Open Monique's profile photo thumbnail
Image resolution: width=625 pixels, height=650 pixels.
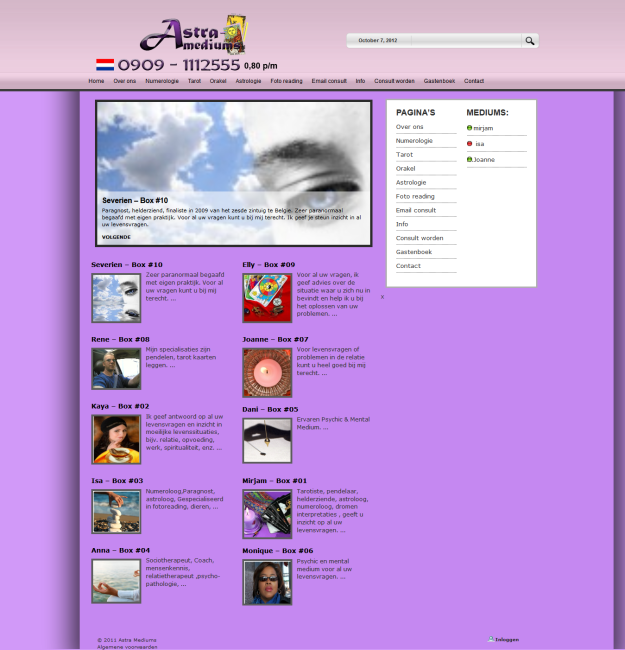click(x=267, y=582)
